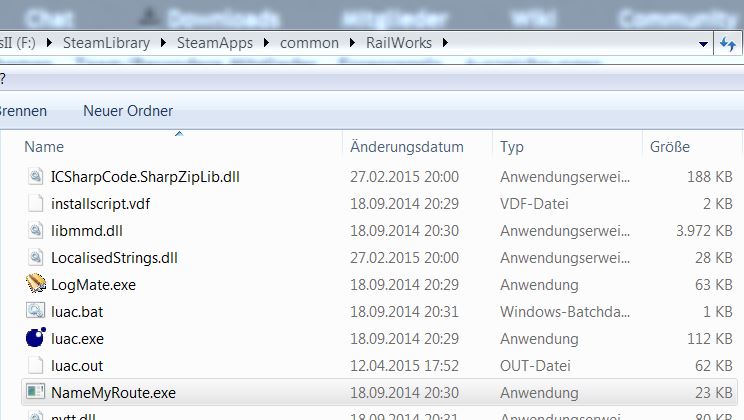
Task: Expand the arrow after RailWorks in path
Action: (x=445, y=42)
